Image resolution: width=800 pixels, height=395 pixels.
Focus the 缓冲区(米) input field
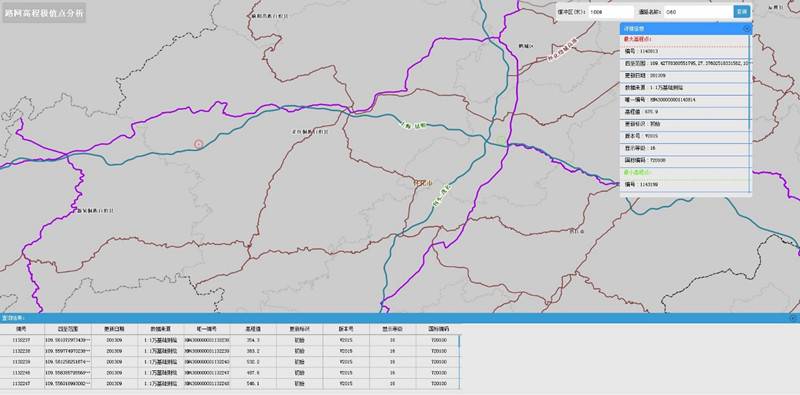(x=611, y=12)
